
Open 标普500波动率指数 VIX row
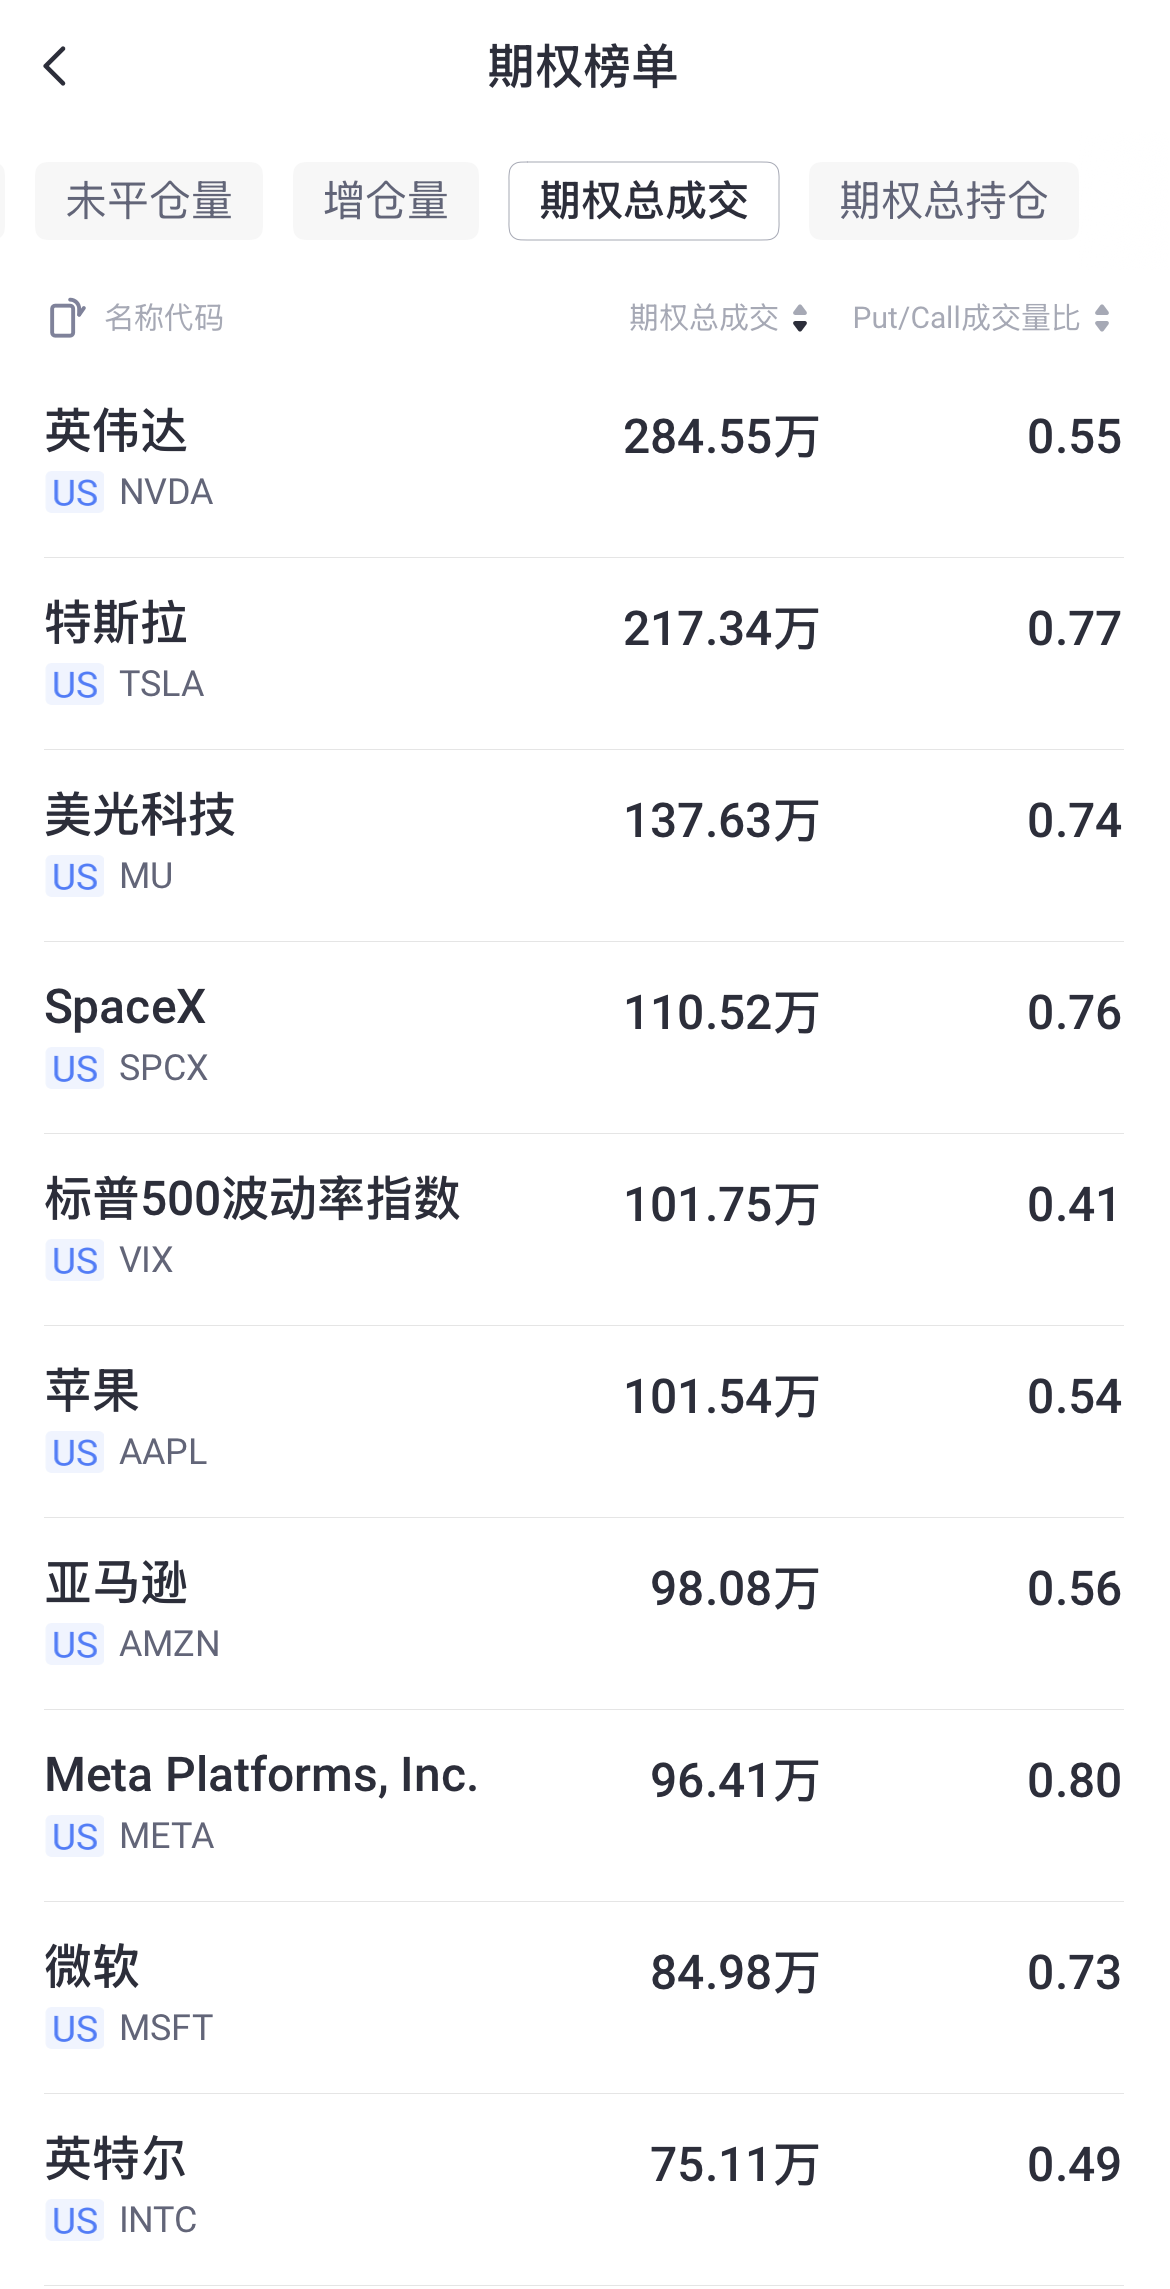[584, 1230]
